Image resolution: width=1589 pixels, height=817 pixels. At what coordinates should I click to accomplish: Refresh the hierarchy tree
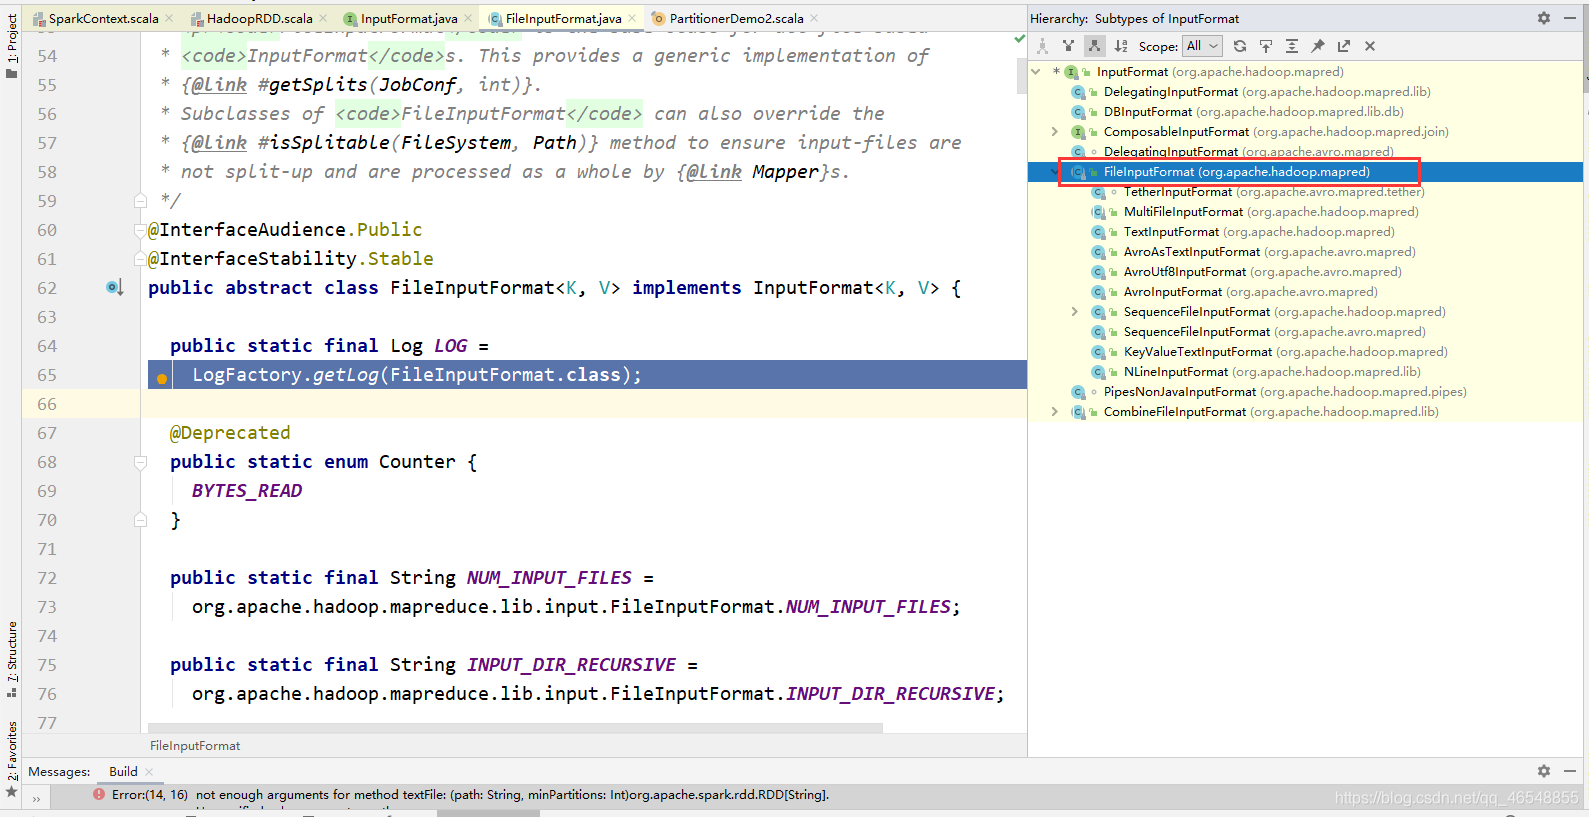[1240, 46]
